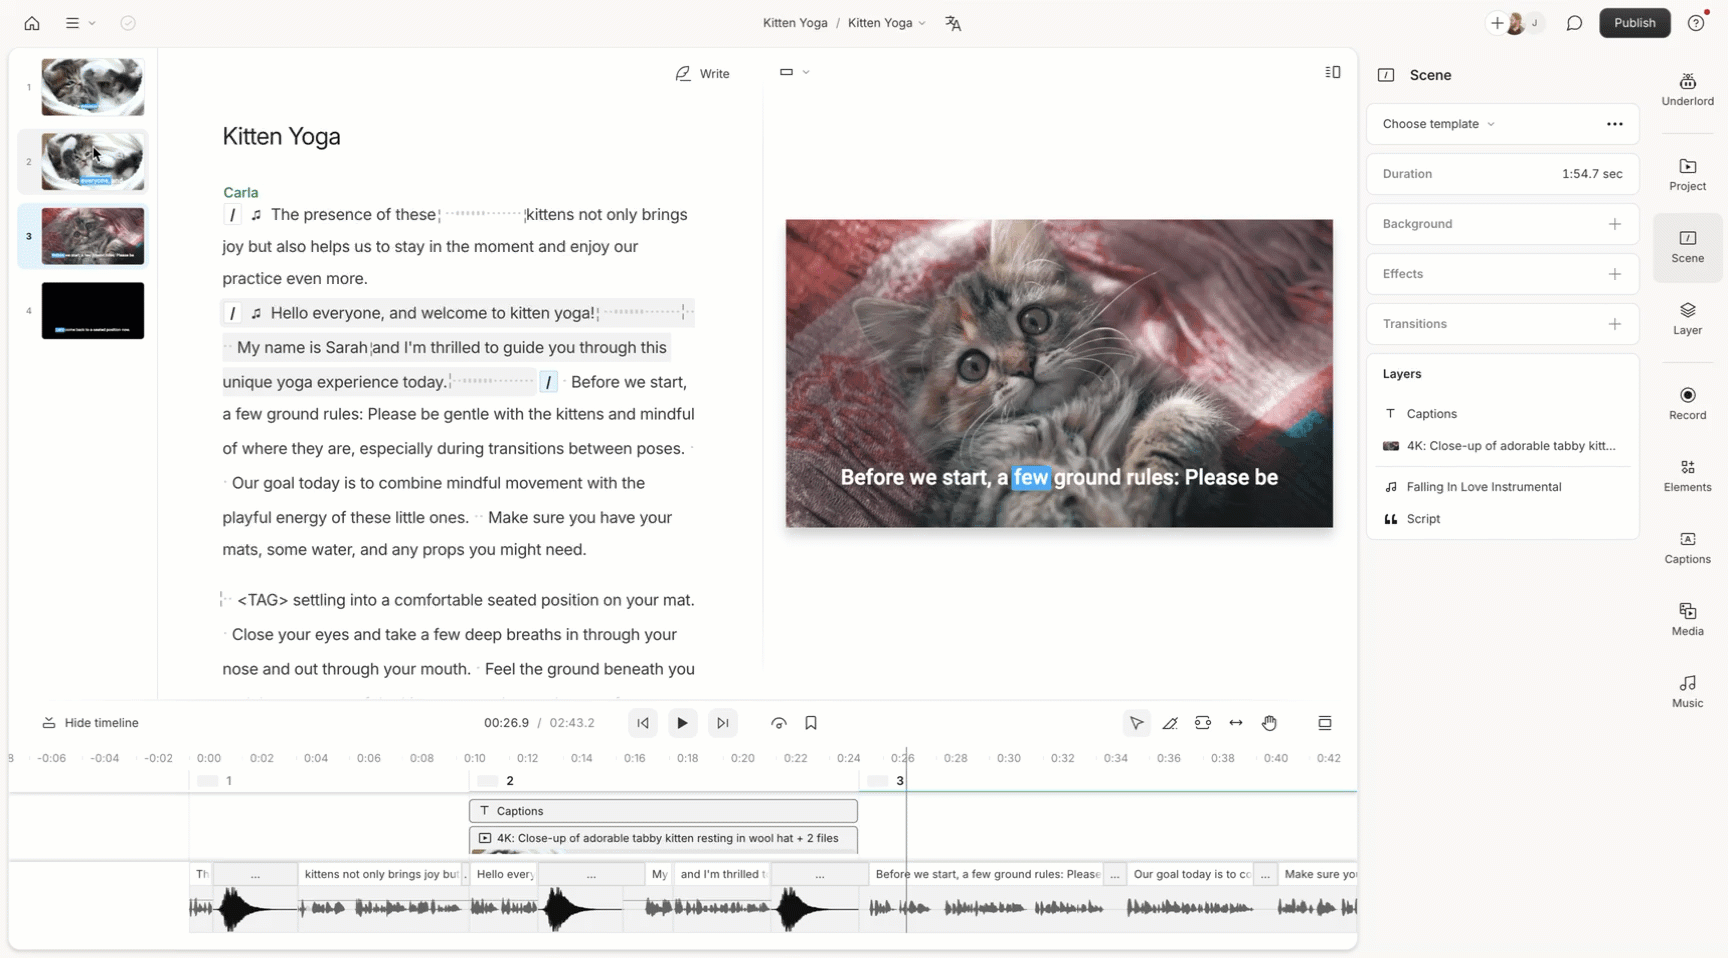Select the arrow selection tool

coord(1136,723)
